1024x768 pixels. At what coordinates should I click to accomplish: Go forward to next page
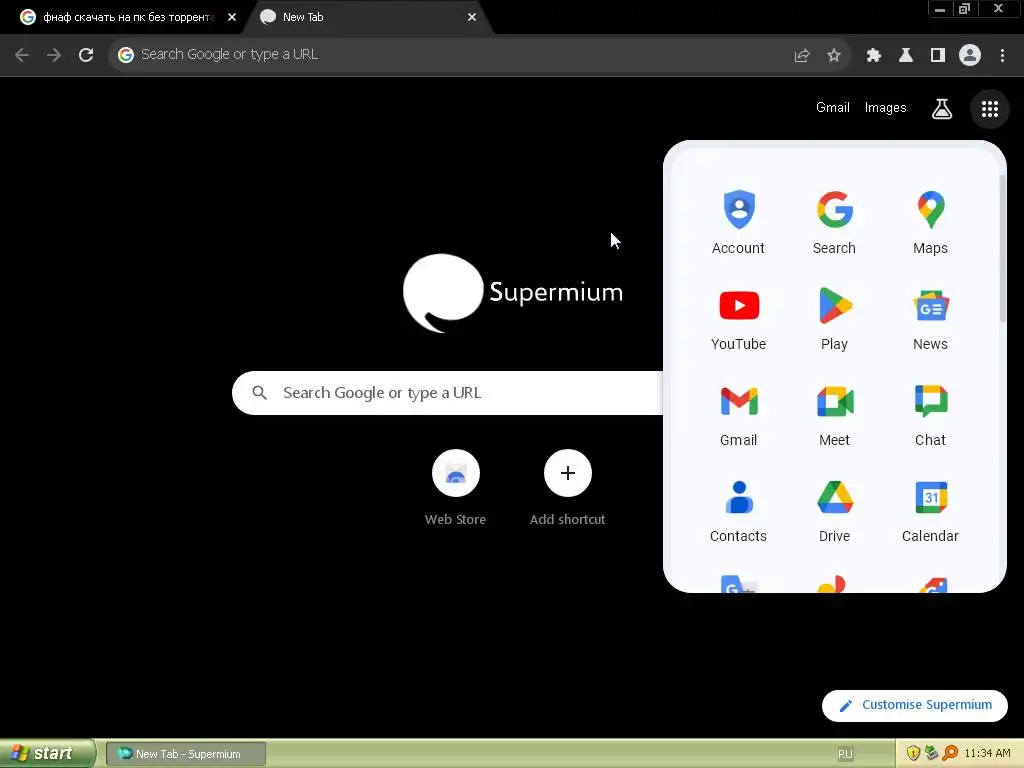click(54, 55)
